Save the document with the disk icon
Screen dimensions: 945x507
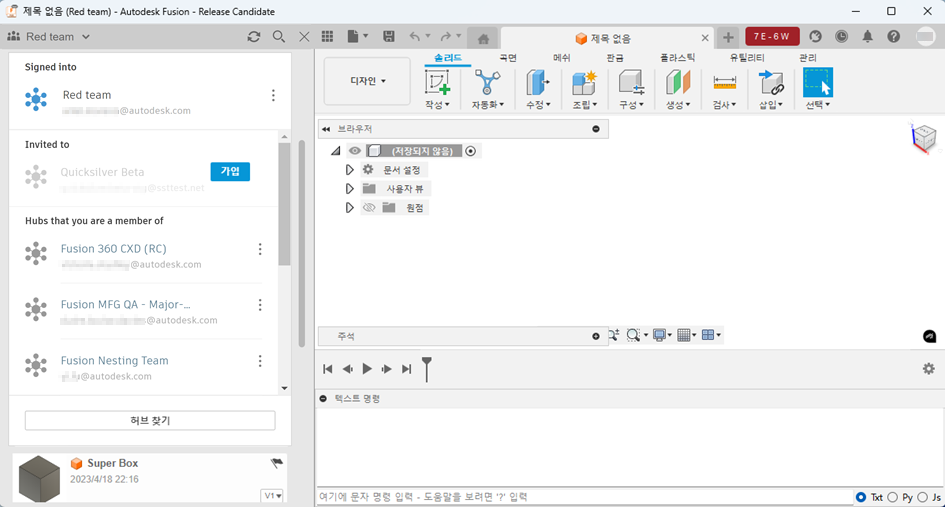pos(389,37)
